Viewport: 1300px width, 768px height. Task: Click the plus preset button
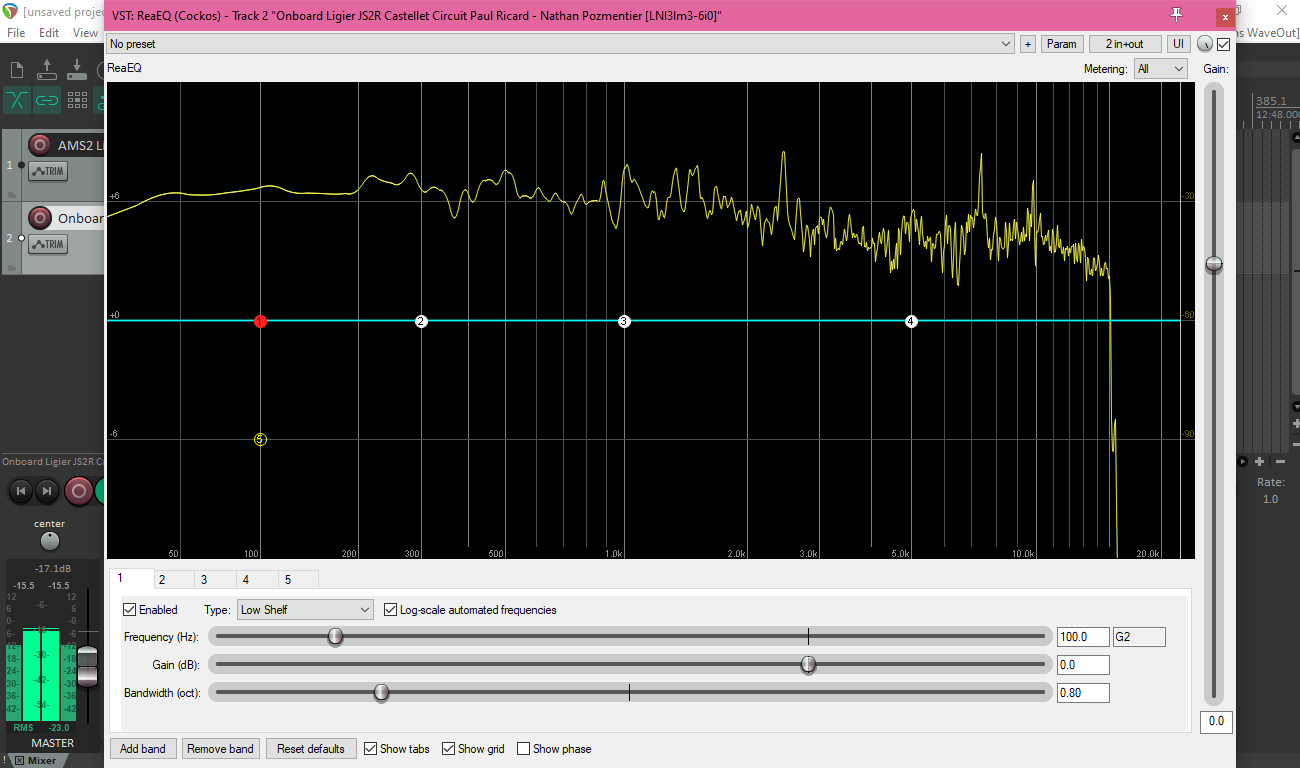pyautogui.click(x=1028, y=44)
